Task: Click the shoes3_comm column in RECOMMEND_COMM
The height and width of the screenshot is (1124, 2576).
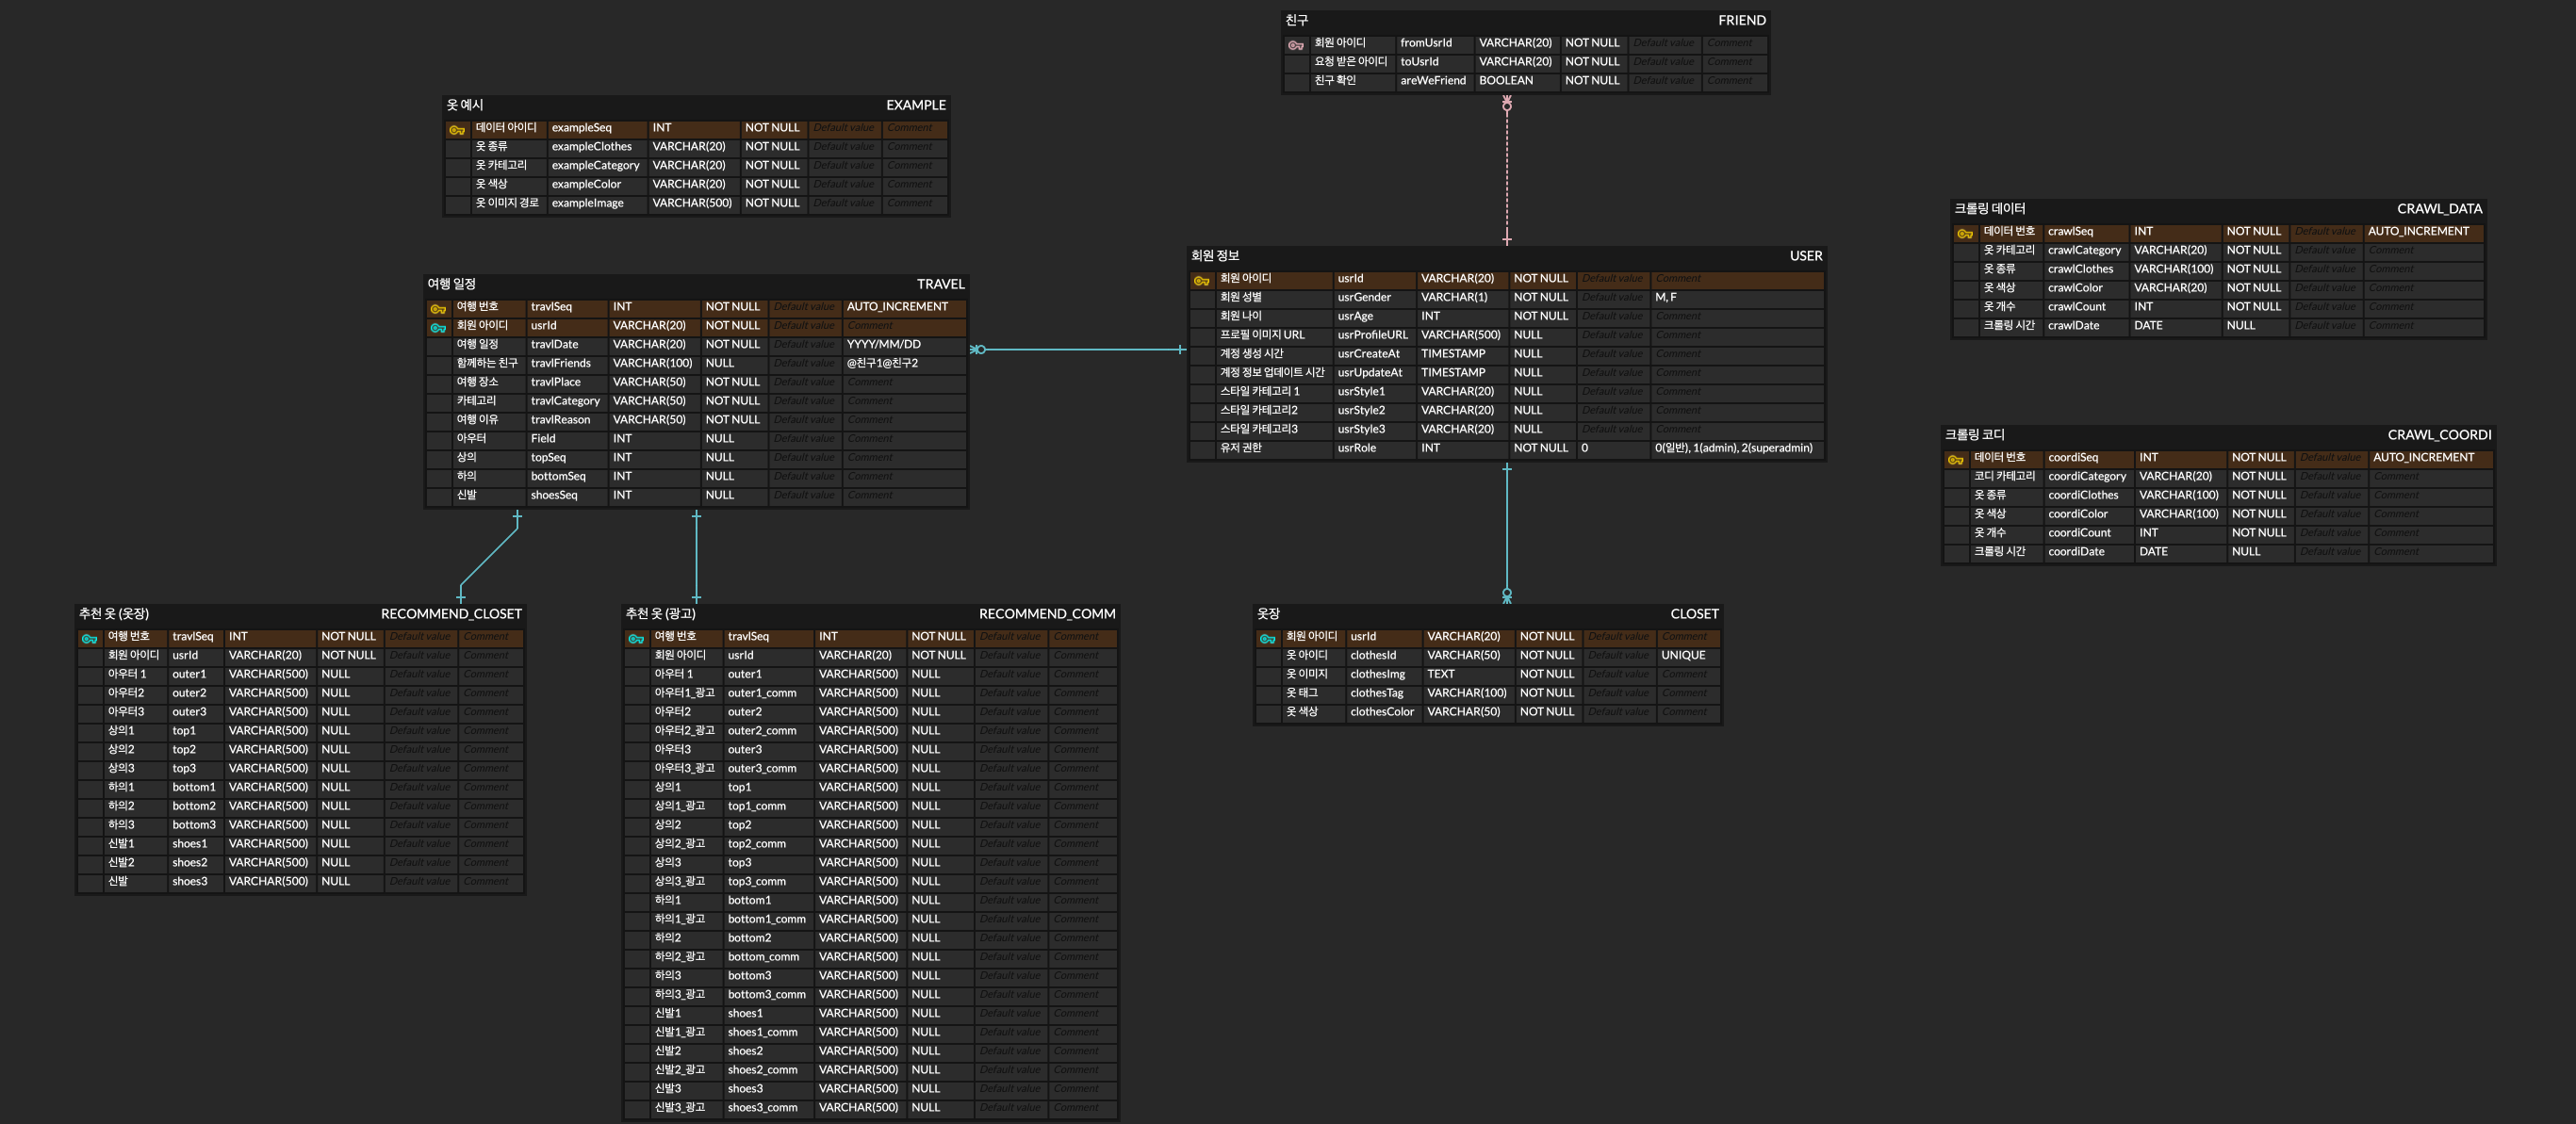Action: (762, 1107)
